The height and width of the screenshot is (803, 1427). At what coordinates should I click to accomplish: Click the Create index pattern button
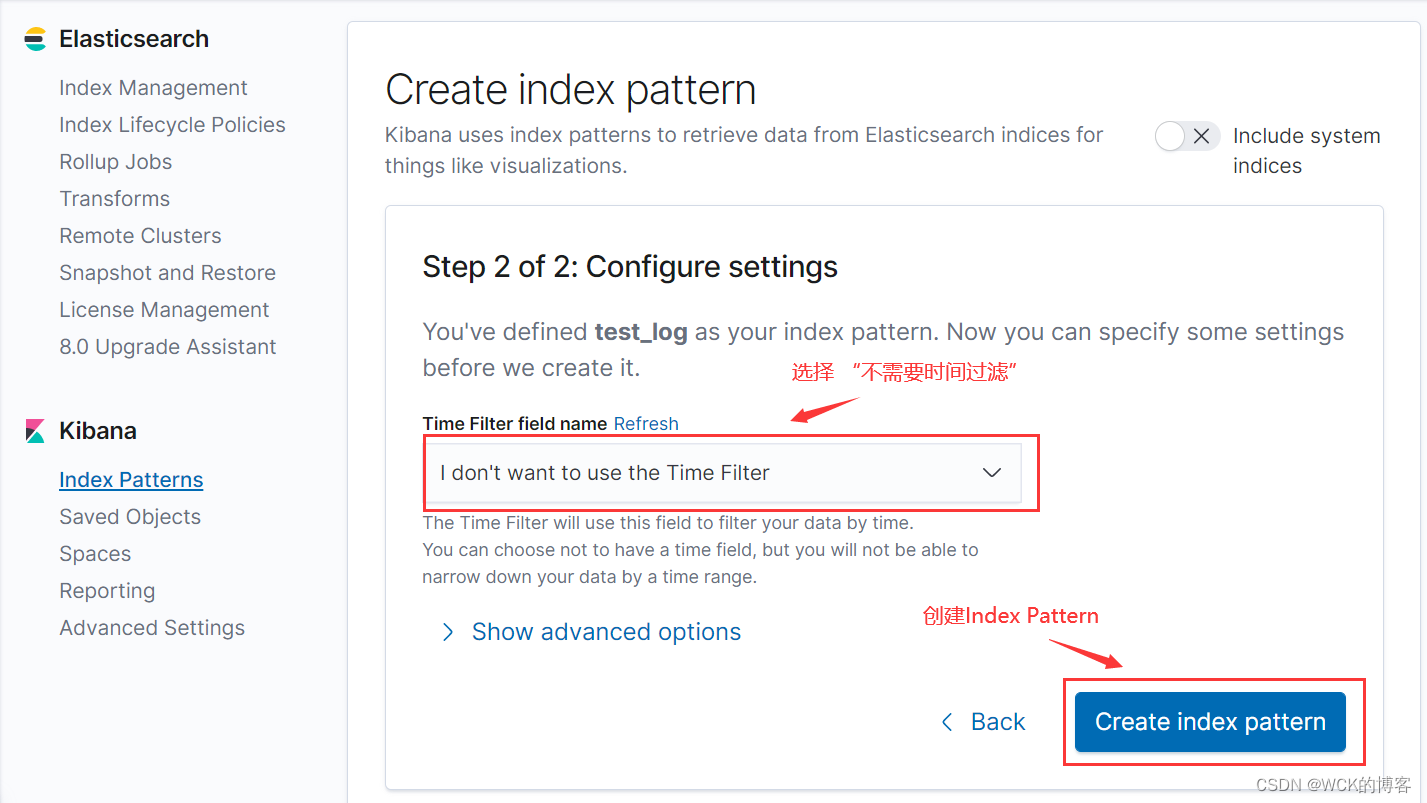tap(1210, 722)
